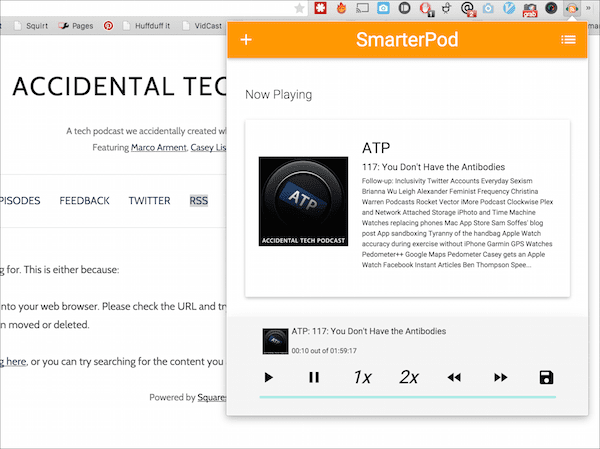
Task: Open the bird robot extension icon
Action: coord(446,8)
